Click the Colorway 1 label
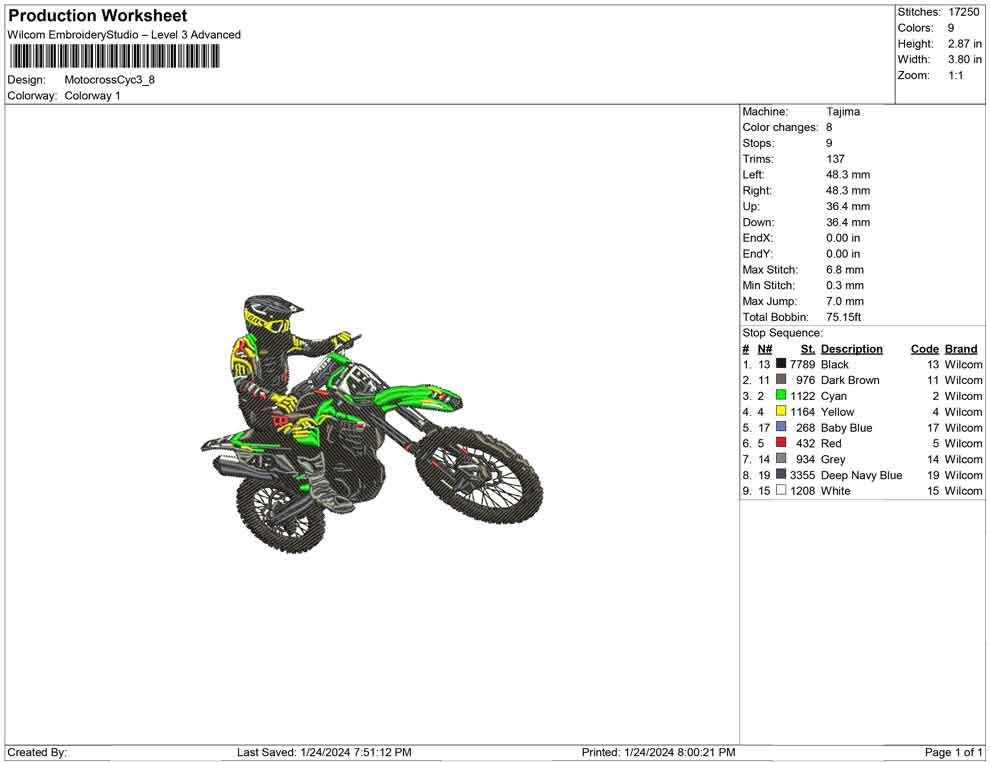990x762 pixels. (91, 96)
